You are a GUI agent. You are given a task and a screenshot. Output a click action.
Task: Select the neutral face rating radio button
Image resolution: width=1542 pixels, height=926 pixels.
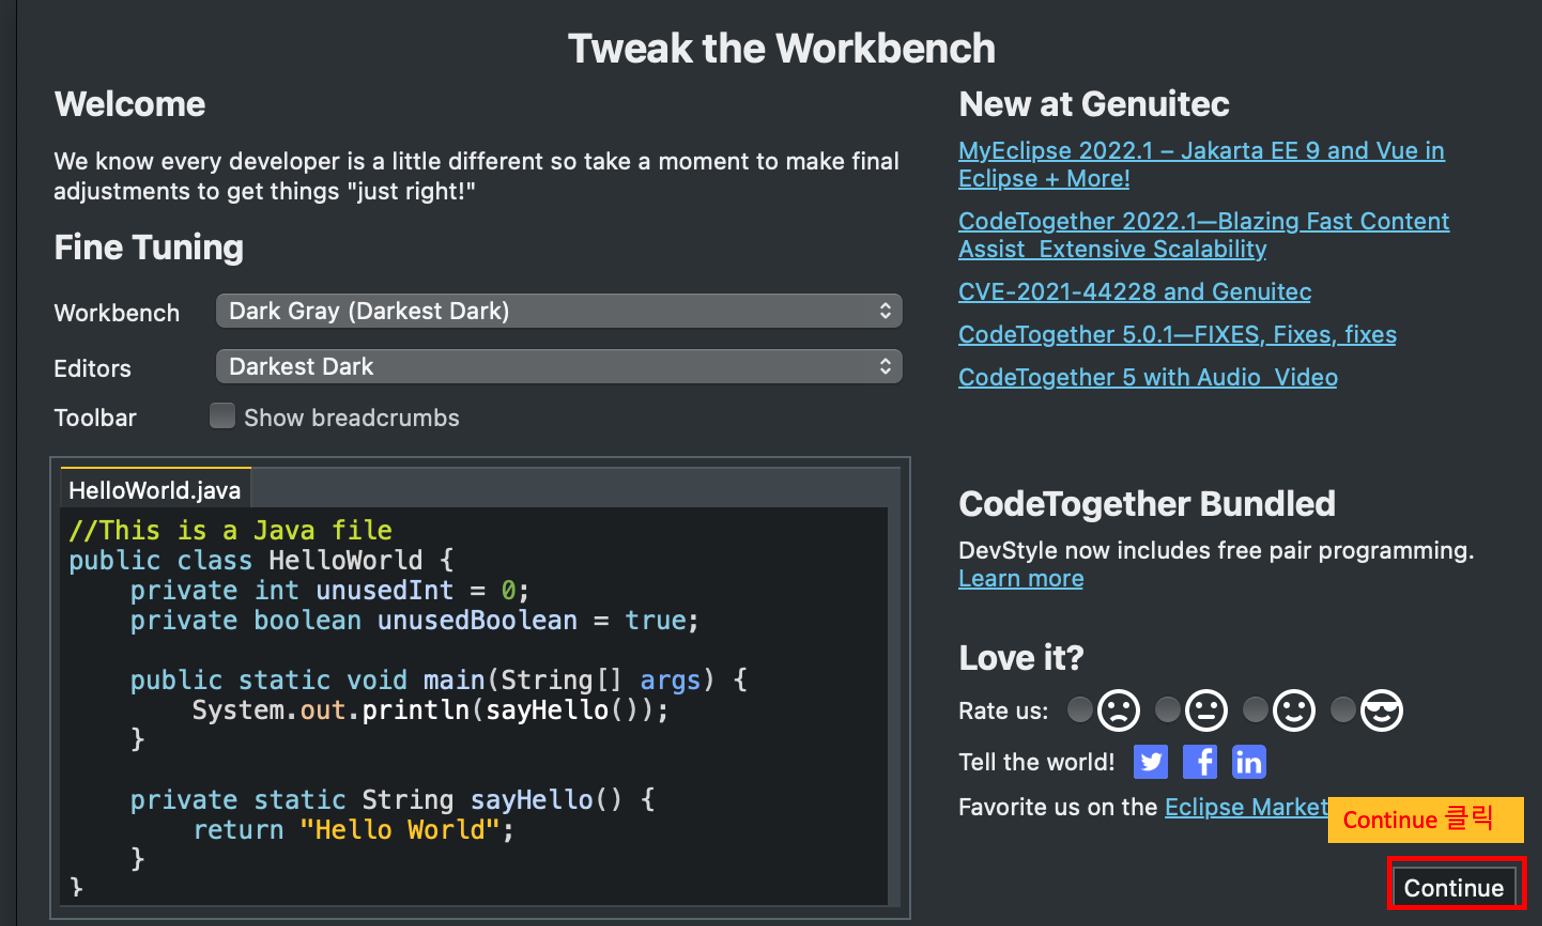tap(1167, 709)
